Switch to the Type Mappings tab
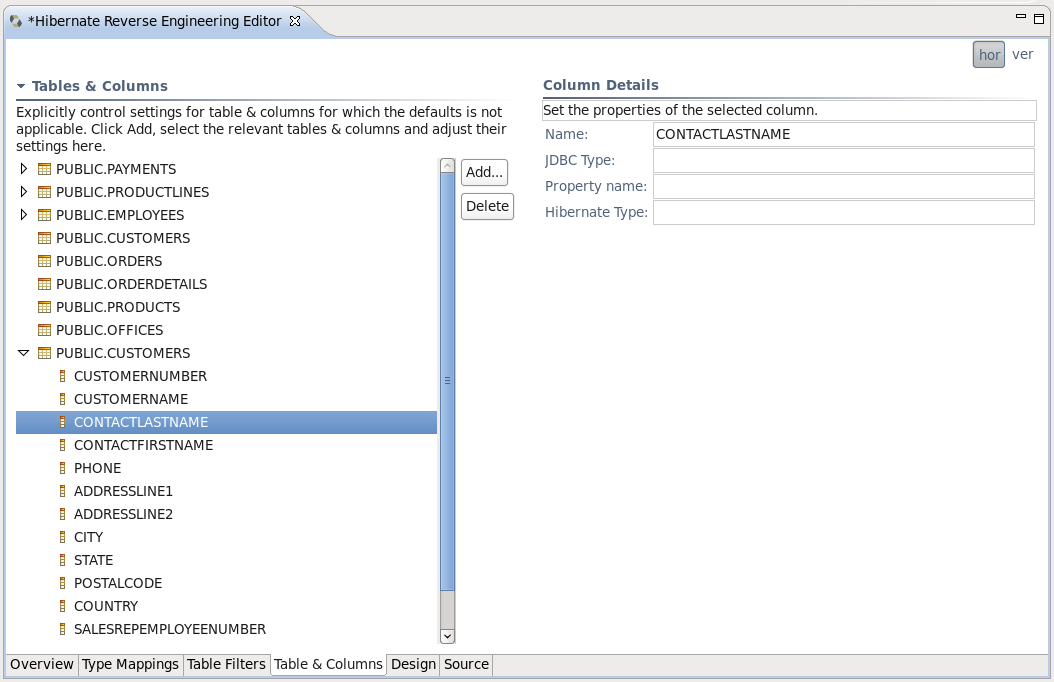The image size is (1054, 682). tap(130, 664)
